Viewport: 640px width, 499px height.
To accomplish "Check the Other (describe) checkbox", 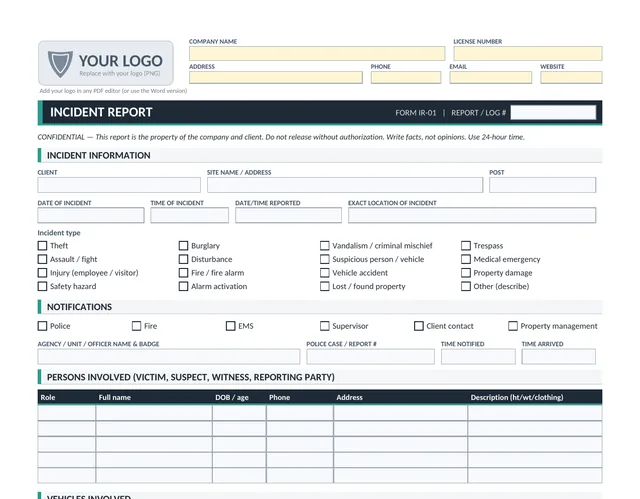I will pos(466,286).
